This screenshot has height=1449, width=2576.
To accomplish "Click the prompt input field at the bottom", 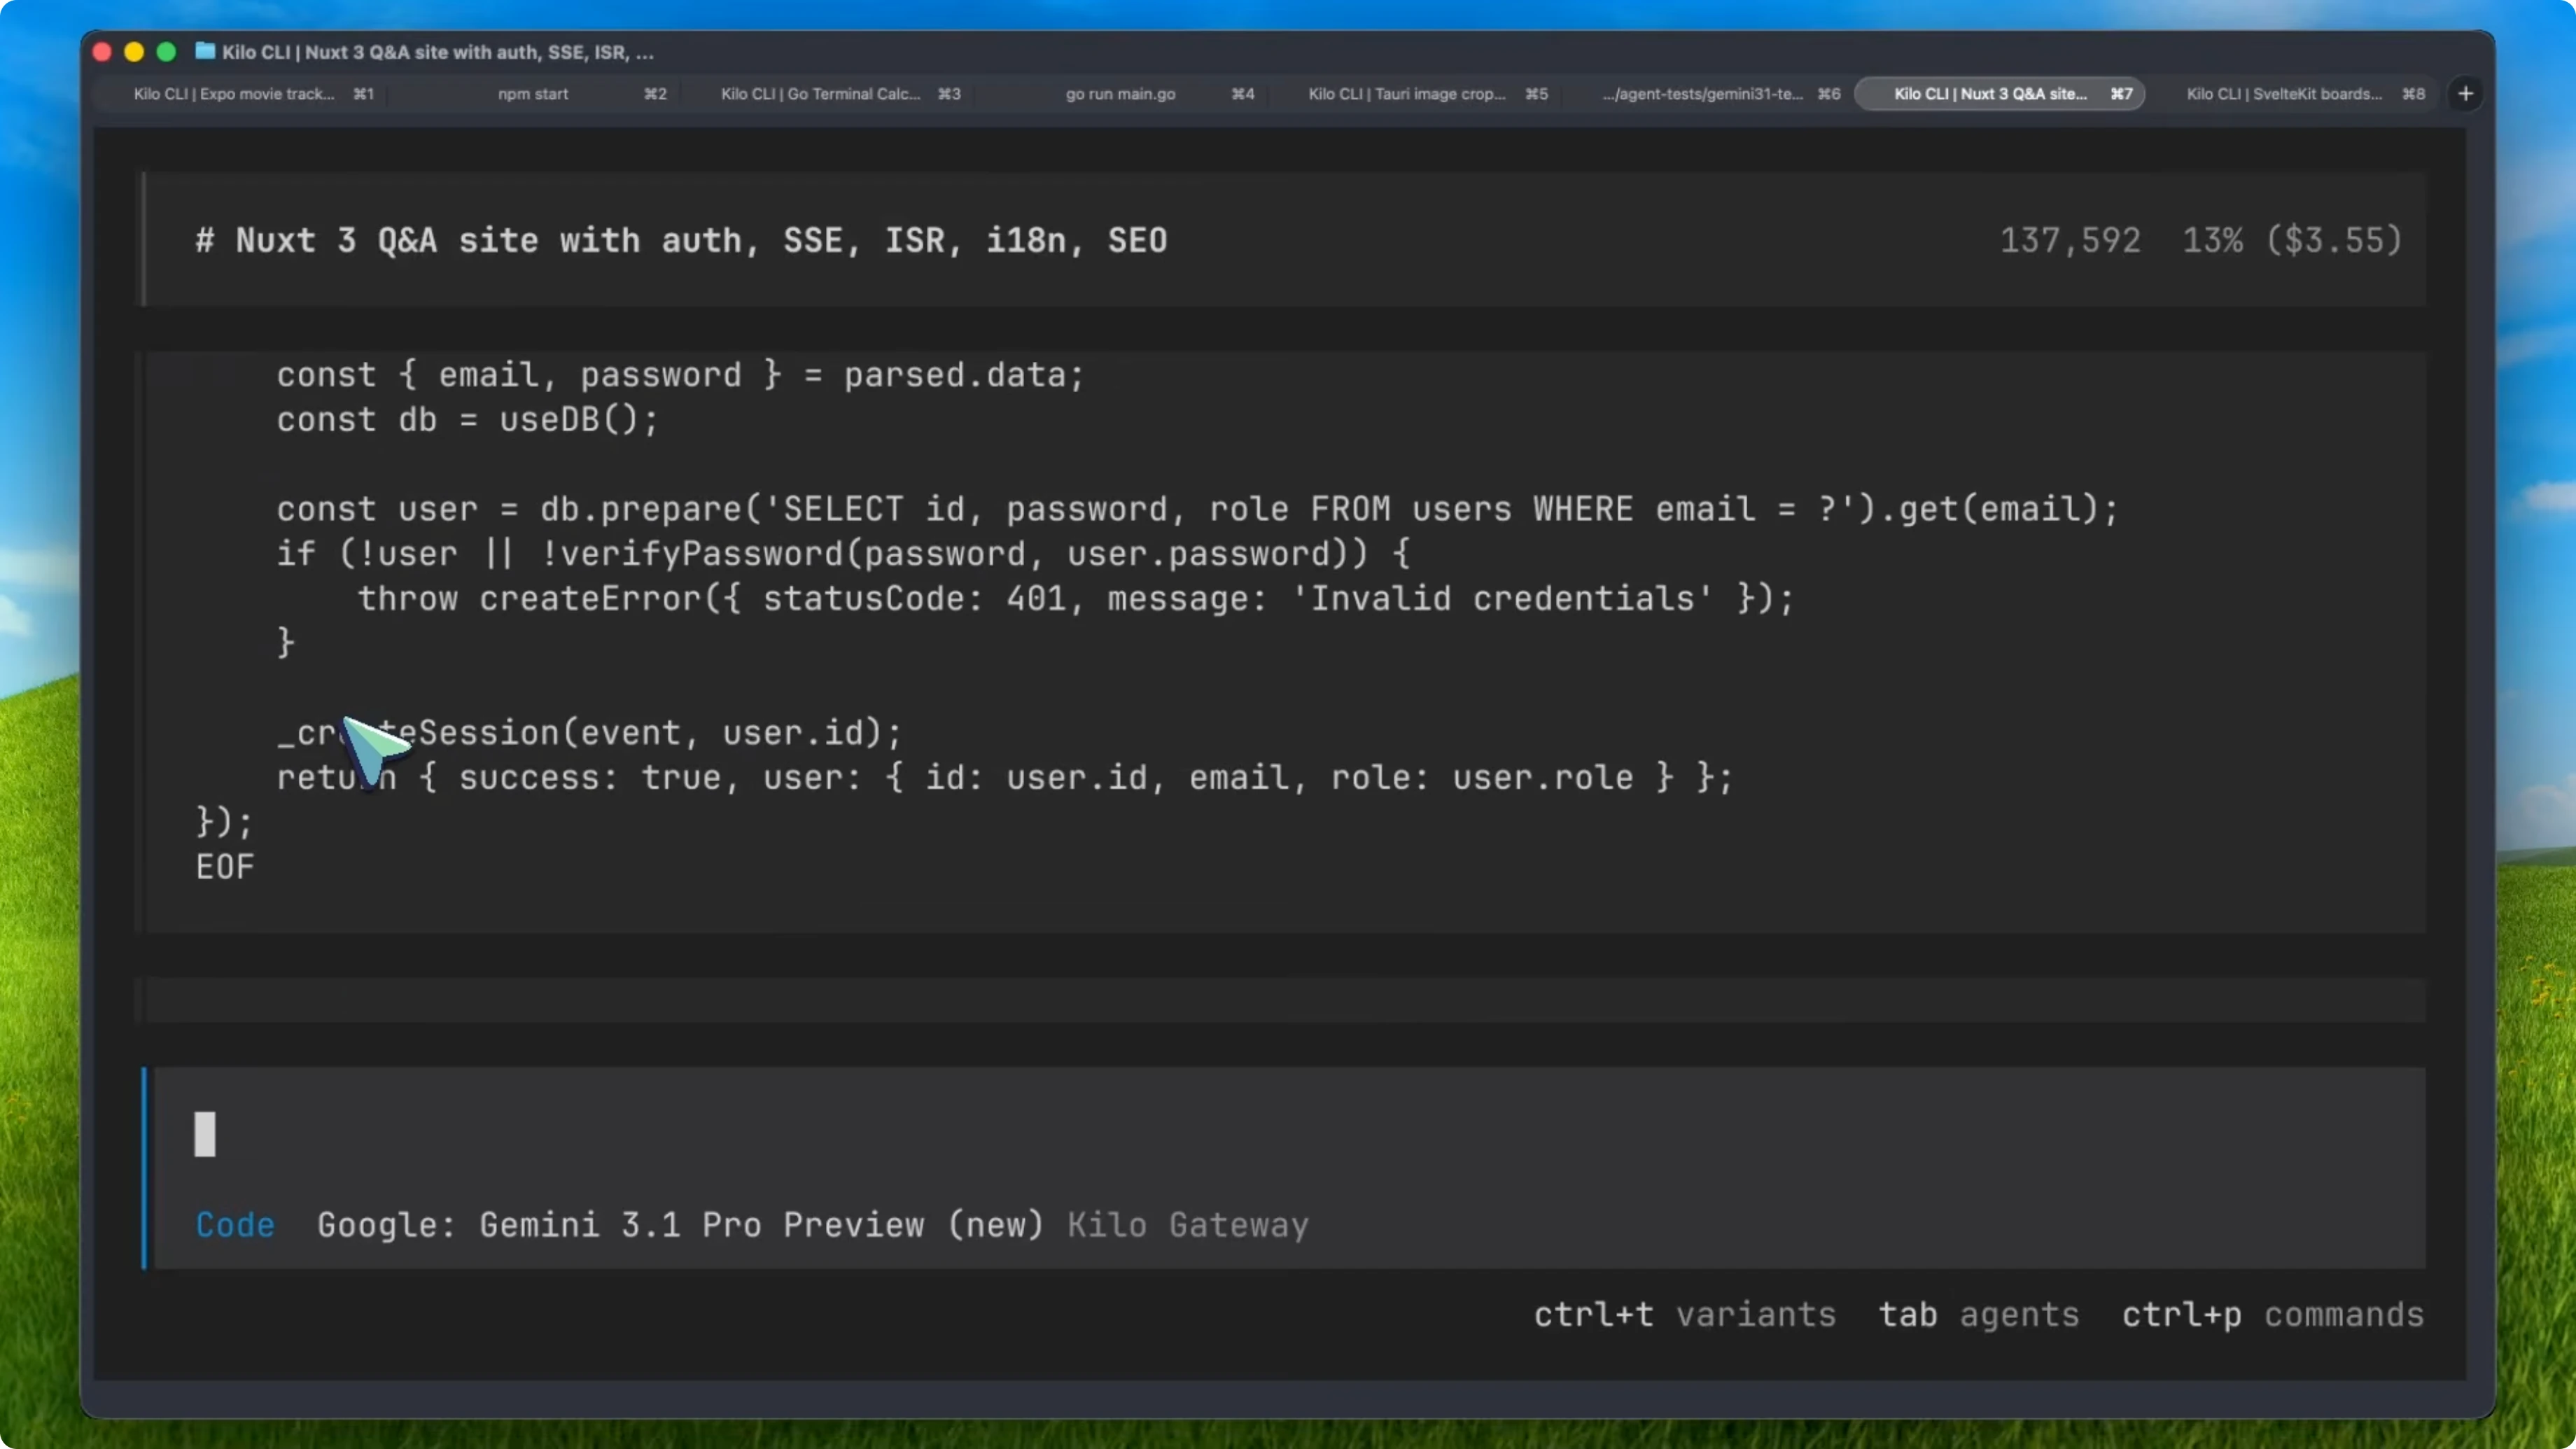I will 700,1134.
